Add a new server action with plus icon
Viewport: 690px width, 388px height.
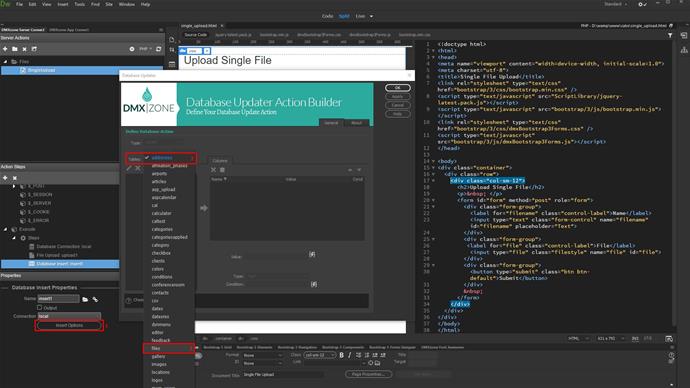coord(5,49)
